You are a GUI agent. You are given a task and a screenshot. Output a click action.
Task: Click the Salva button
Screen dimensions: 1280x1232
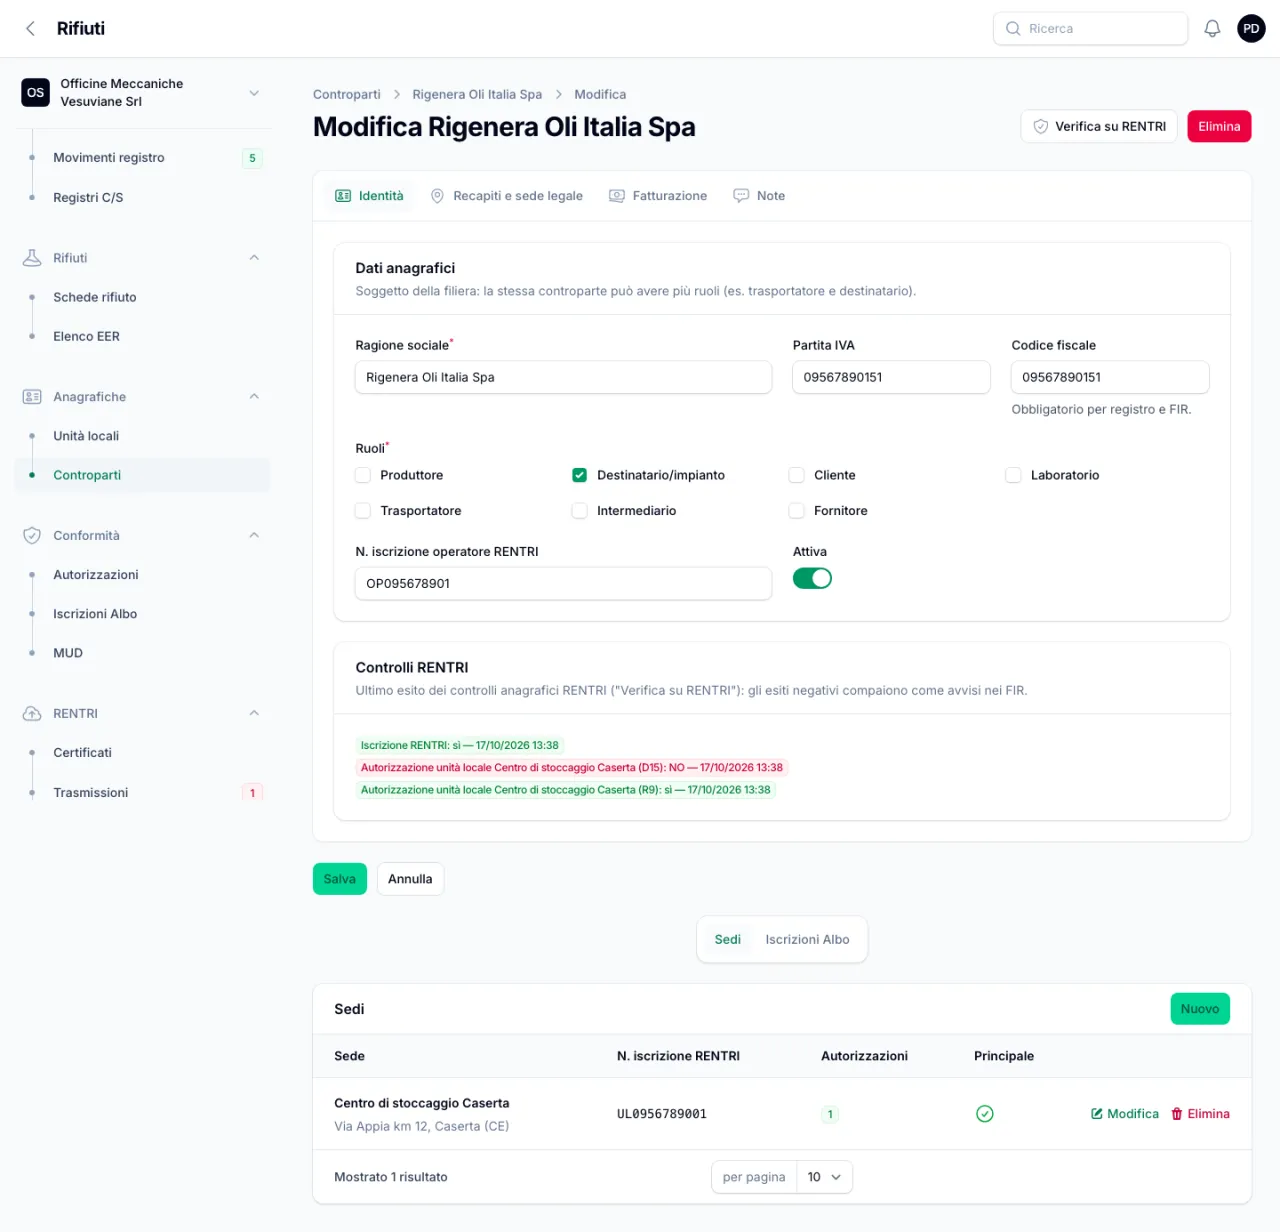pyautogui.click(x=340, y=879)
